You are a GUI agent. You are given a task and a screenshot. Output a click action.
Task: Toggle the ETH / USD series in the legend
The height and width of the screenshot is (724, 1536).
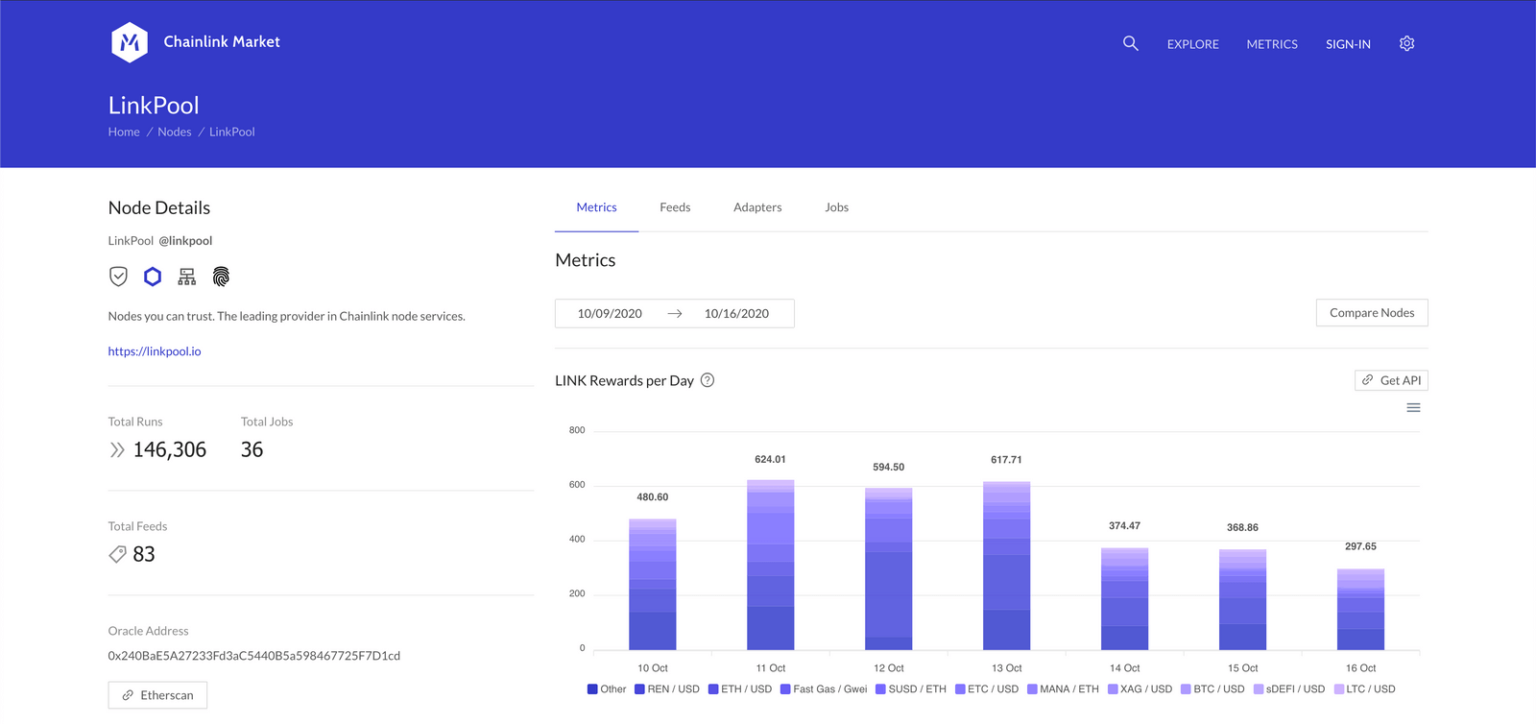740,689
